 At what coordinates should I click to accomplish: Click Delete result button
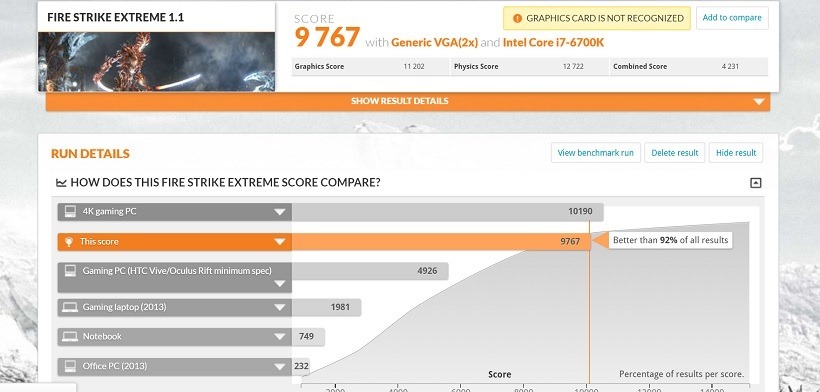[x=675, y=153]
